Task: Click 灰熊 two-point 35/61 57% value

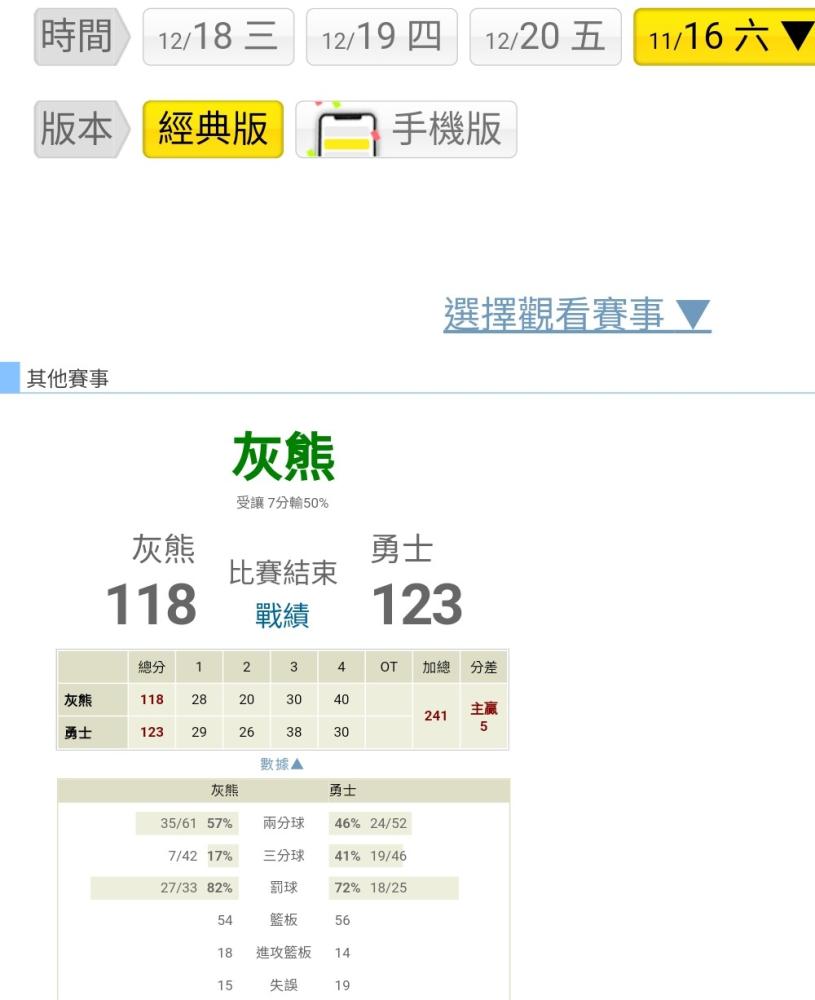Action: tap(196, 823)
